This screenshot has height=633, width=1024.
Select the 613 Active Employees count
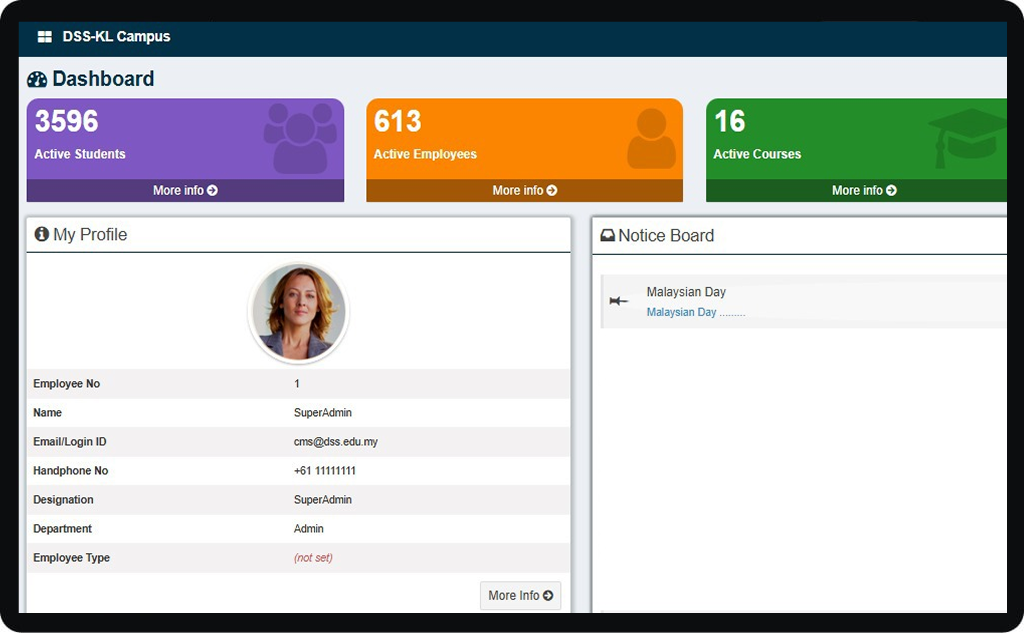pyautogui.click(x=398, y=122)
